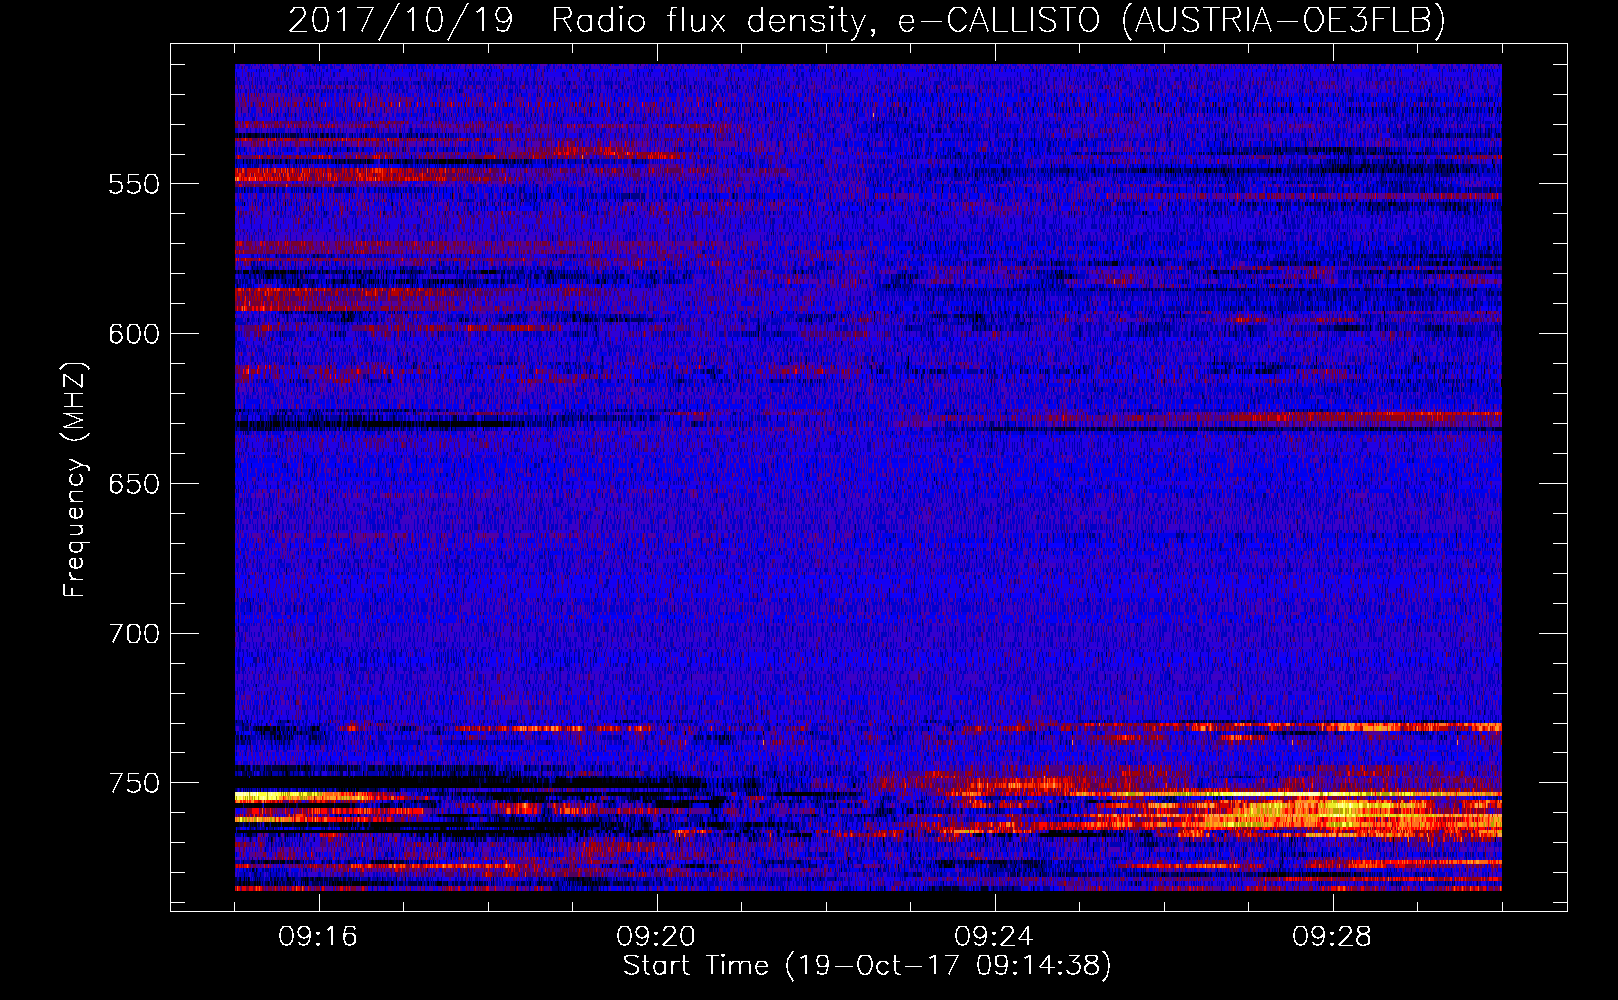Click the 700 frequency tick label
Screen dimensions: 1618x1000
(x=134, y=634)
